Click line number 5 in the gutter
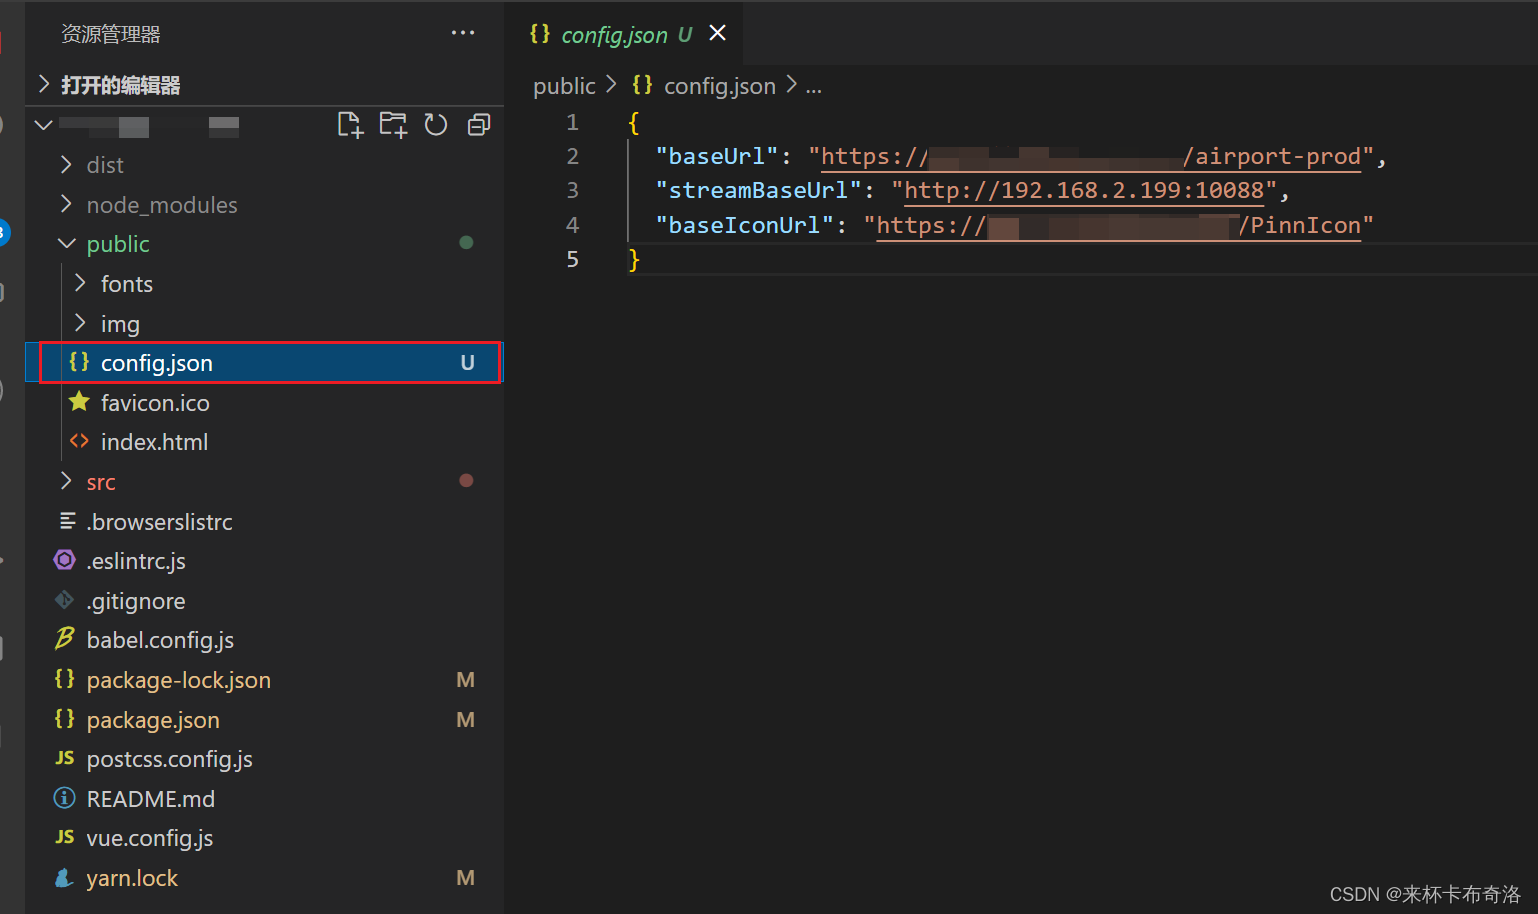 click(x=573, y=260)
